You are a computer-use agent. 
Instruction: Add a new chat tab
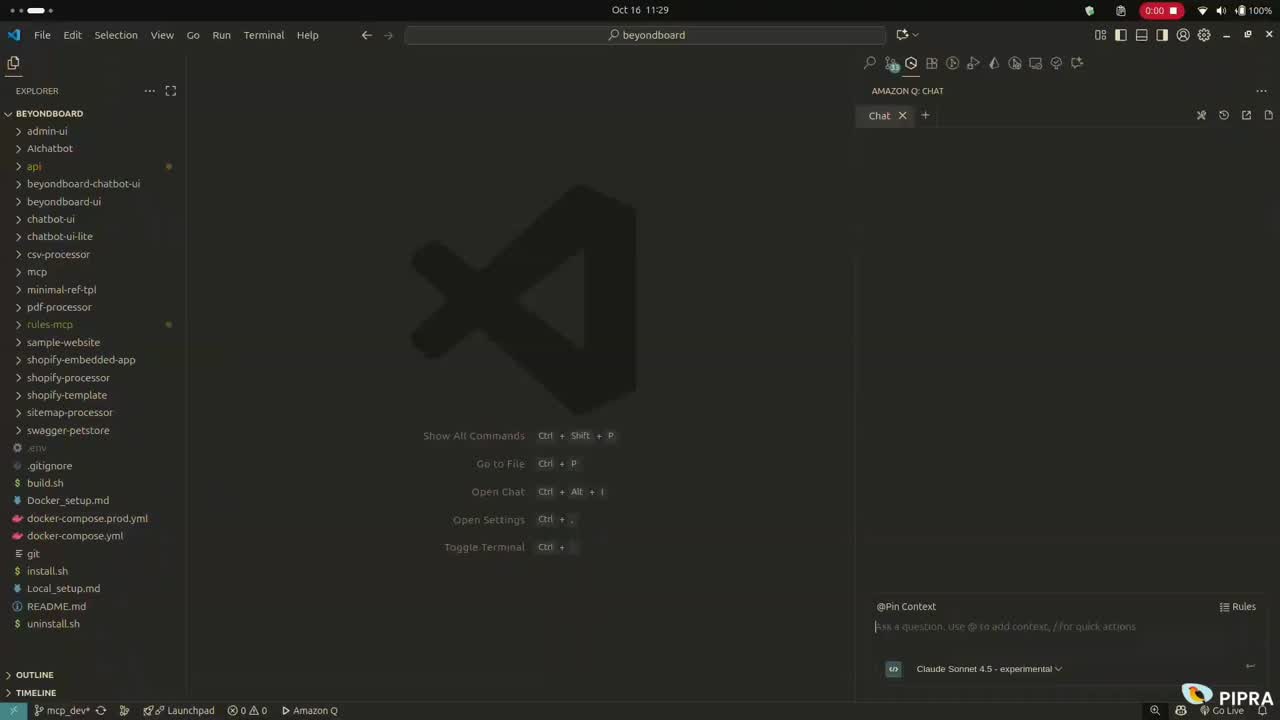925,116
